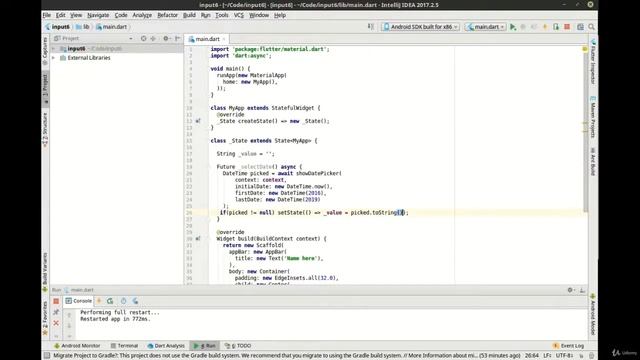
Task: Close Run tab with red X icon
Action: [56, 323]
